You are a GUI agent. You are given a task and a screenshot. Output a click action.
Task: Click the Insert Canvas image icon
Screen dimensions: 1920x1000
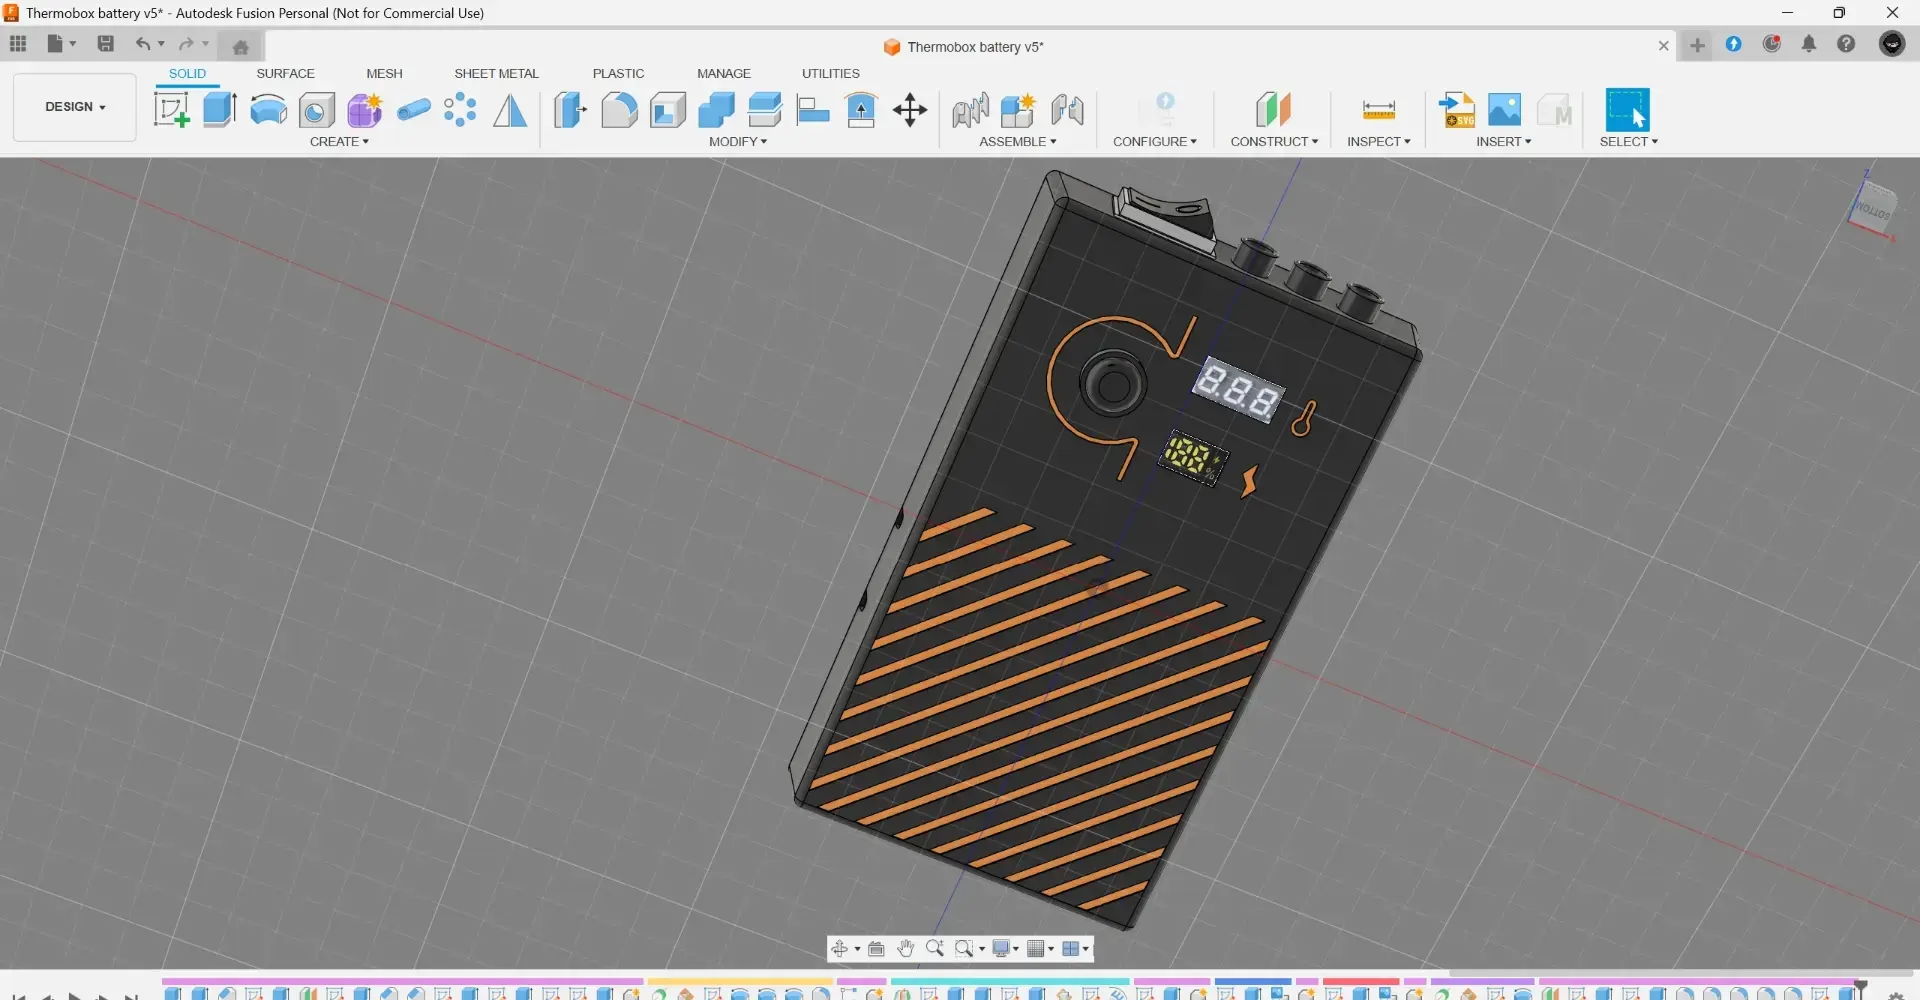pos(1505,110)
